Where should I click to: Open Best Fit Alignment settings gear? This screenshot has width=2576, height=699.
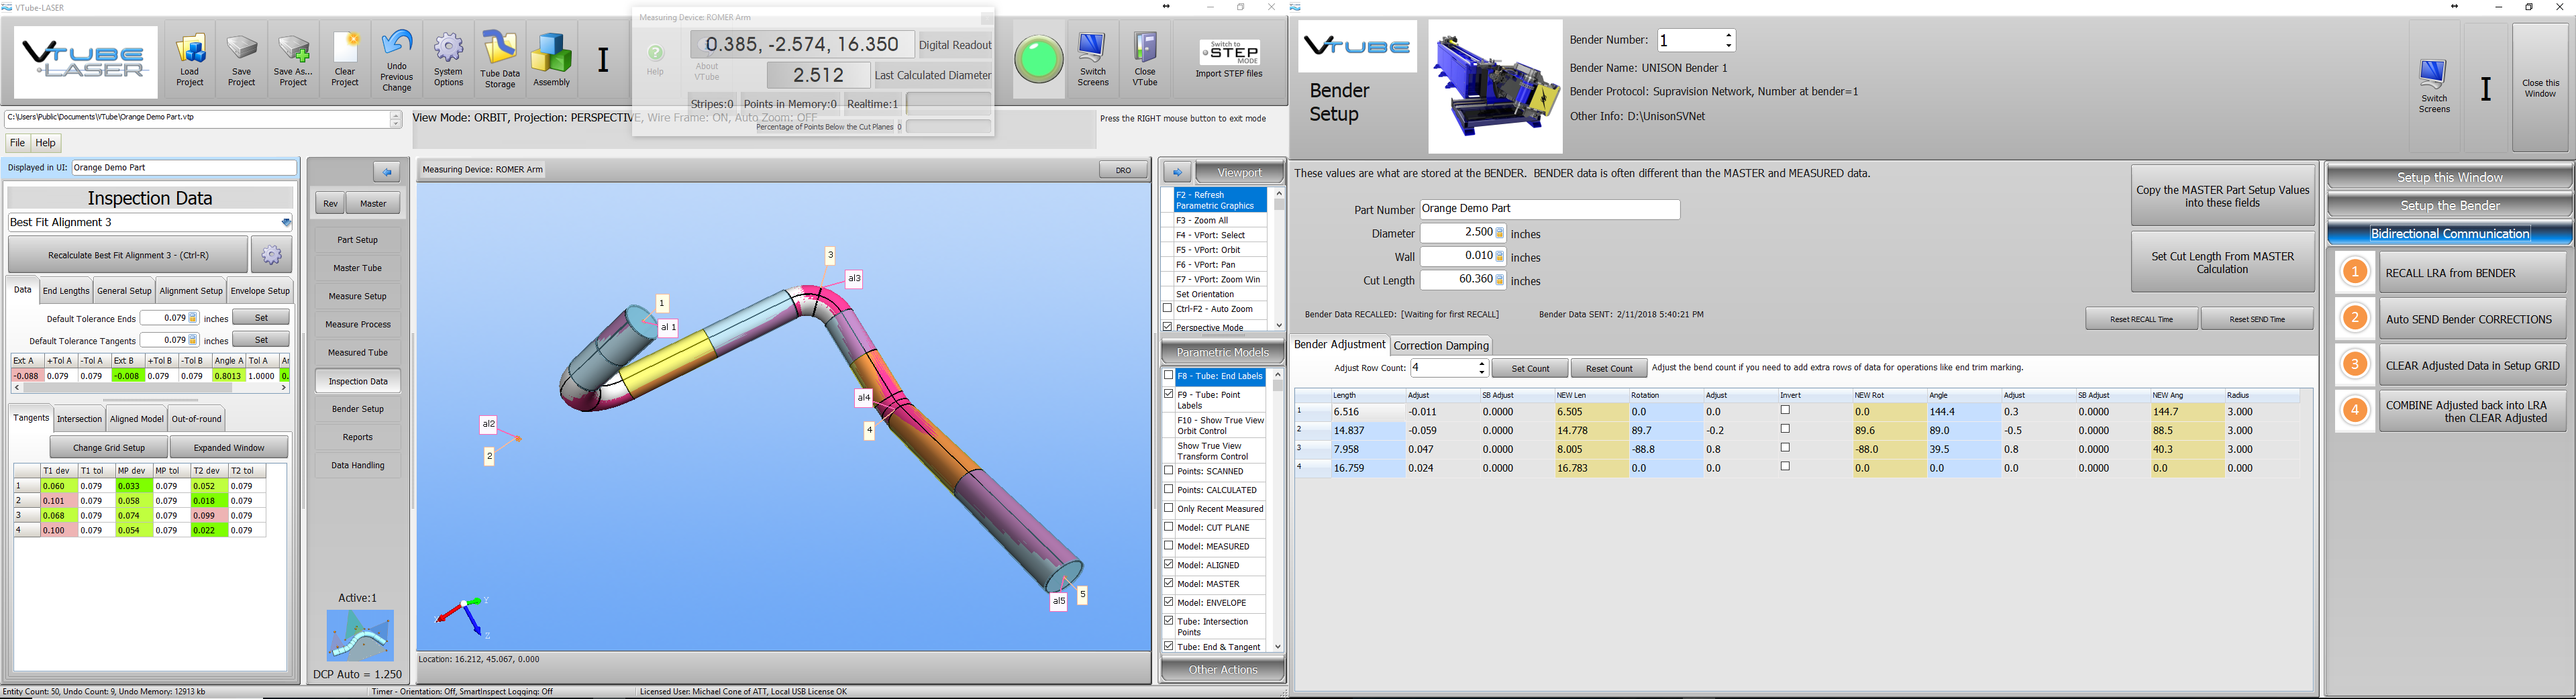pos(271,255)
